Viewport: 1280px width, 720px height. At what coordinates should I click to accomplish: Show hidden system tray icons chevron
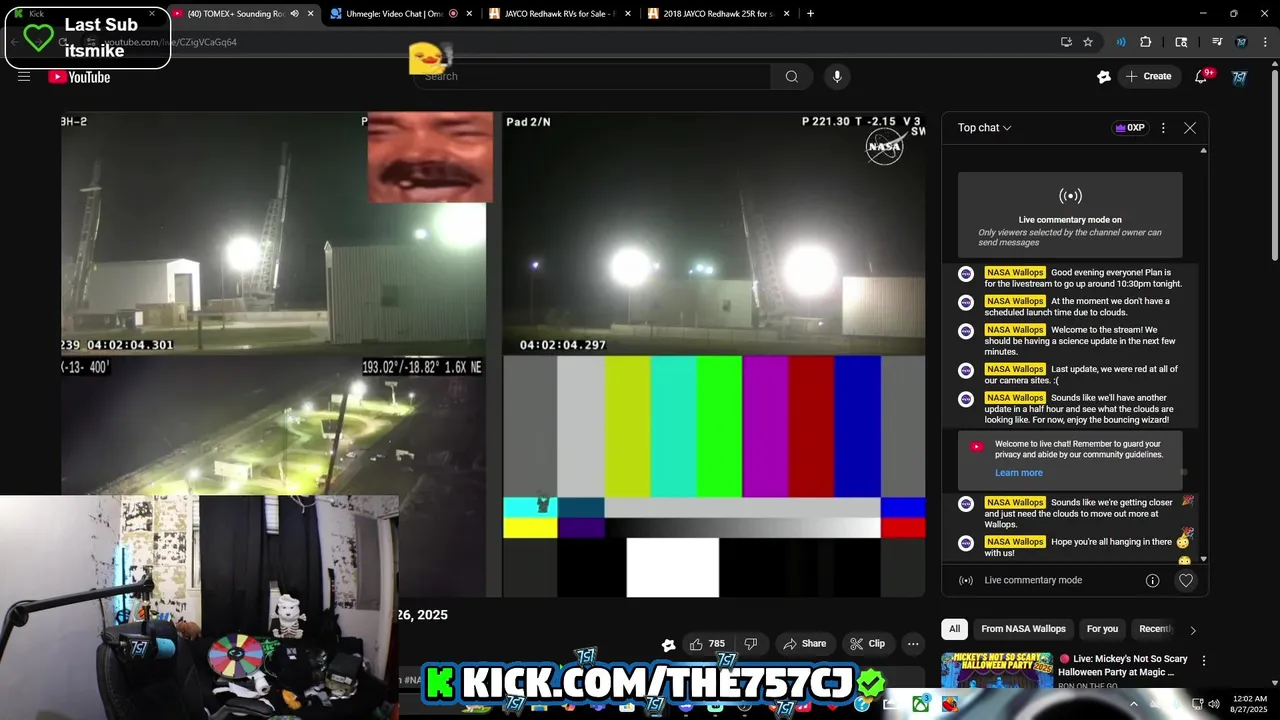click(x=1134, y=704)
